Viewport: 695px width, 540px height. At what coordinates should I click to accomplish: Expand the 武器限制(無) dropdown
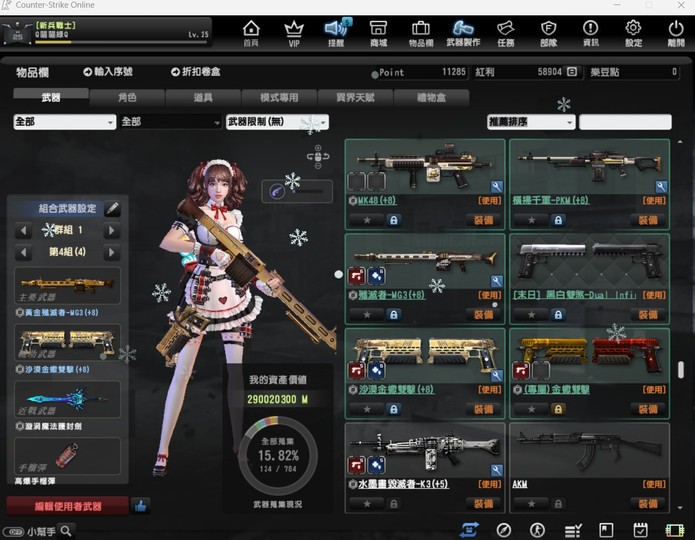(x=277, y=122)
